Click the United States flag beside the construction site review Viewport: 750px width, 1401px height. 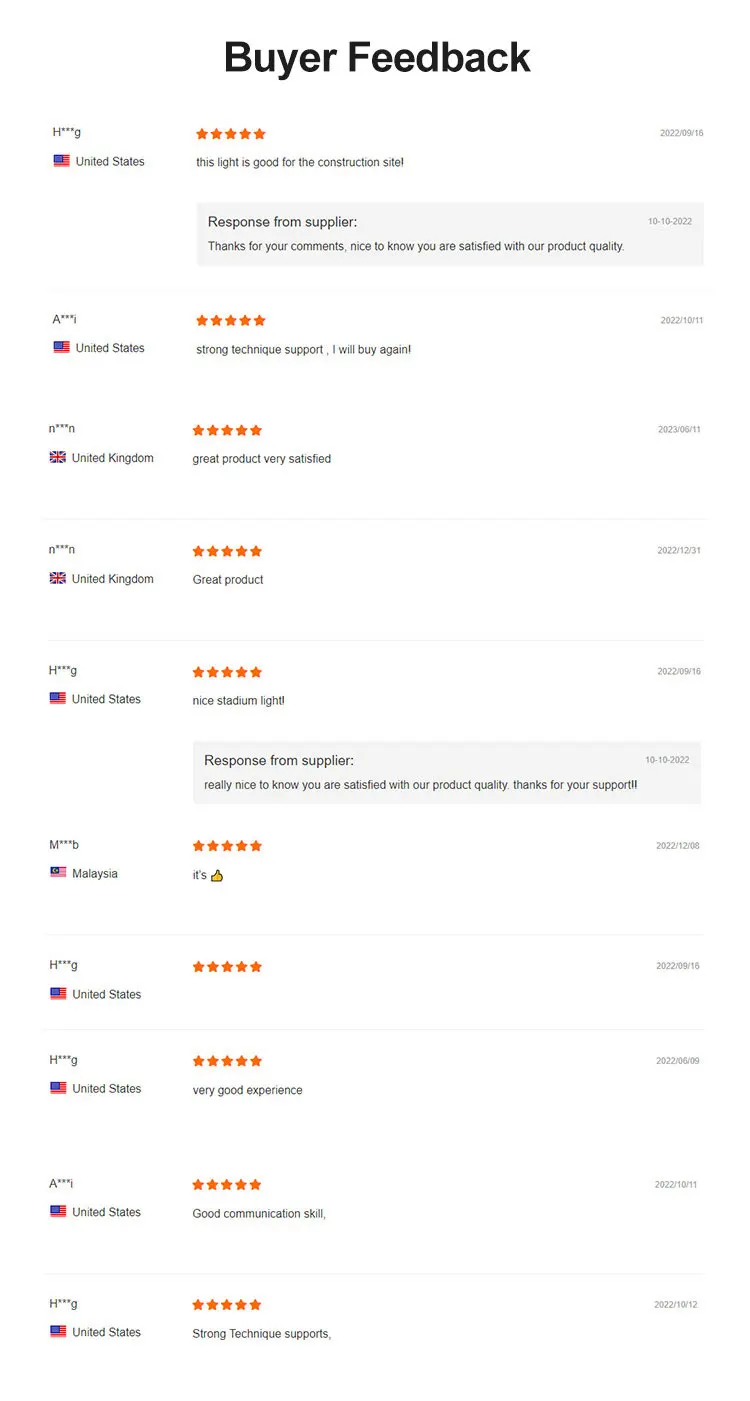pos(62,161)
